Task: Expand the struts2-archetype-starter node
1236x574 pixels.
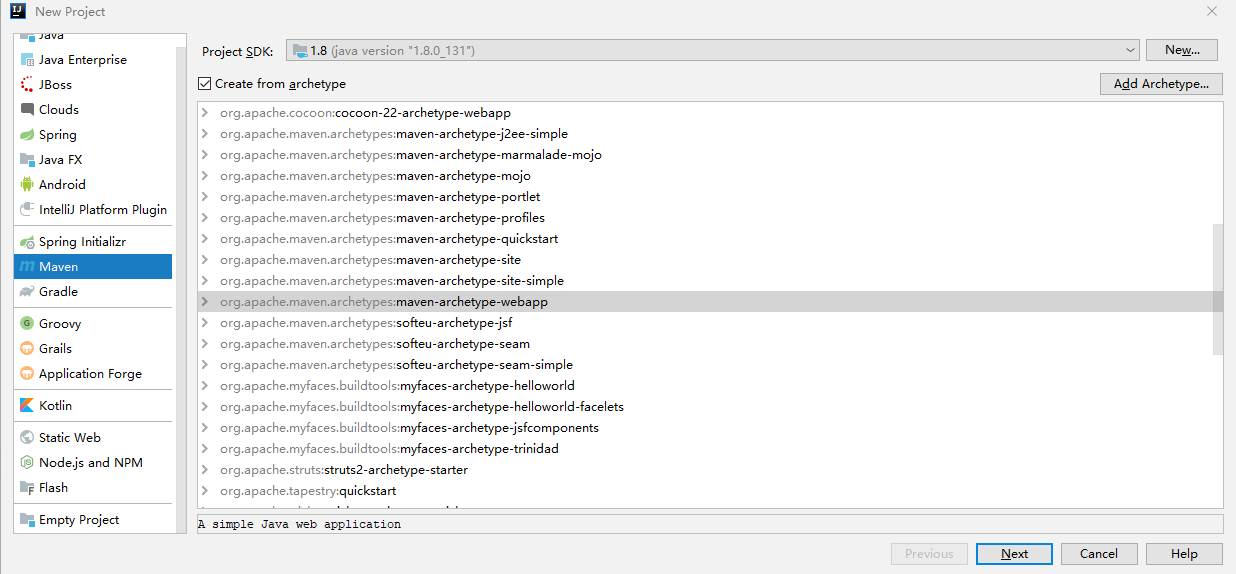Action: pos(205,470)
